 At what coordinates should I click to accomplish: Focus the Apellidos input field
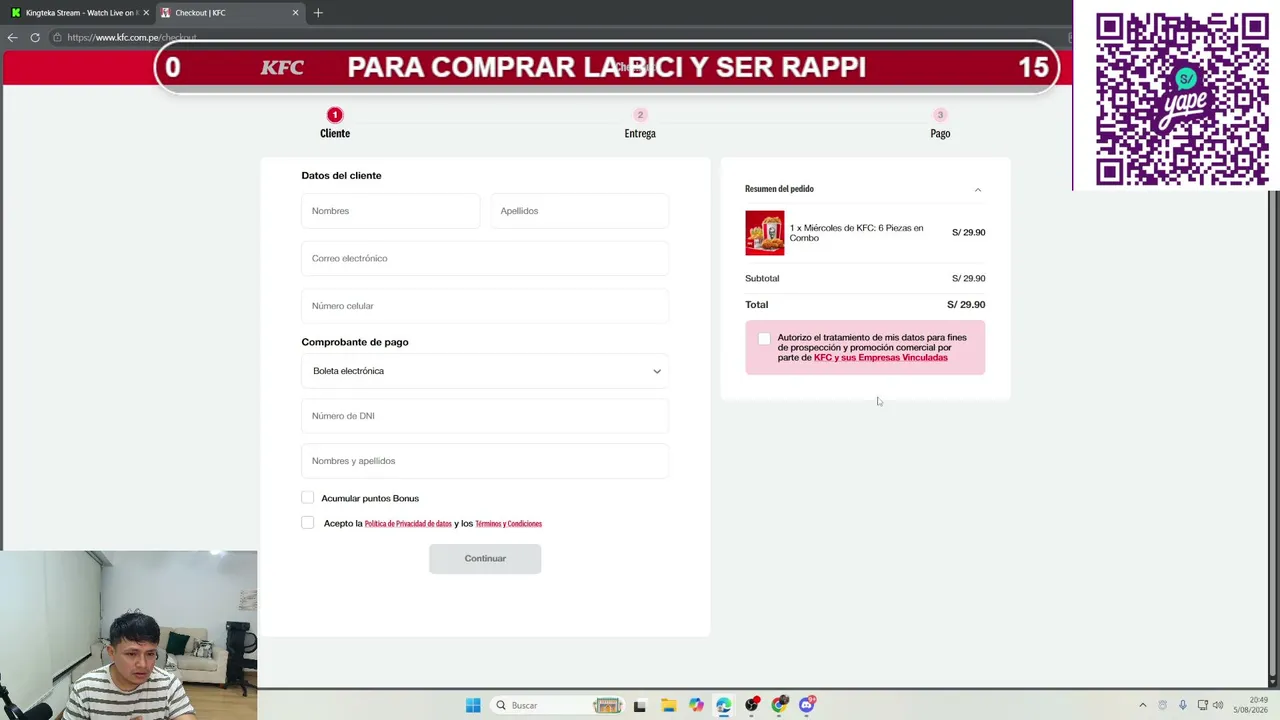tap(579, 211)
